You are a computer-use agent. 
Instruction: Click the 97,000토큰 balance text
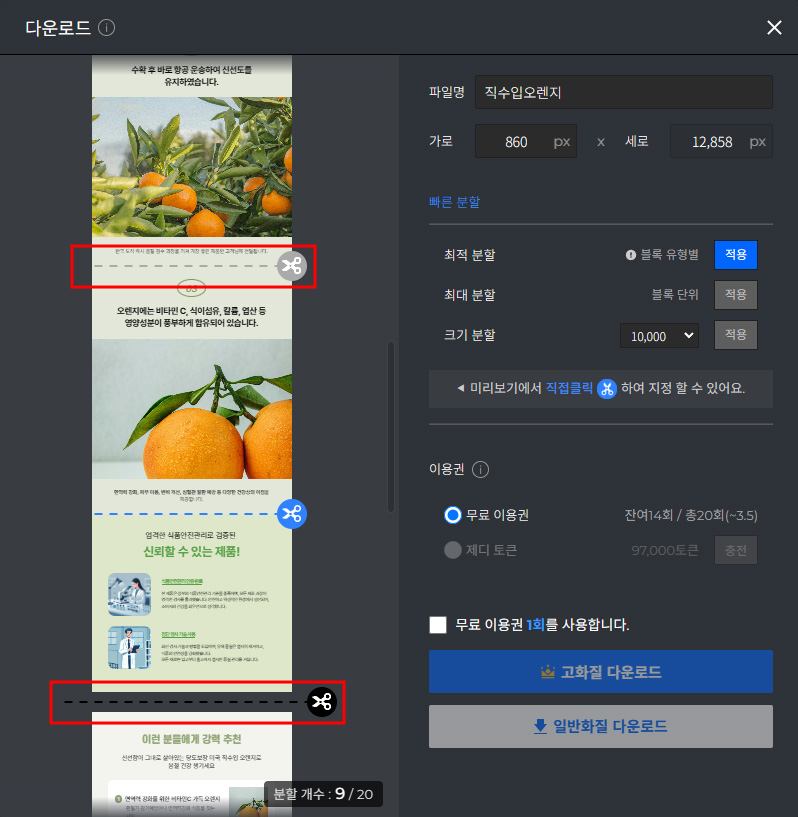[x=665, y=550]
